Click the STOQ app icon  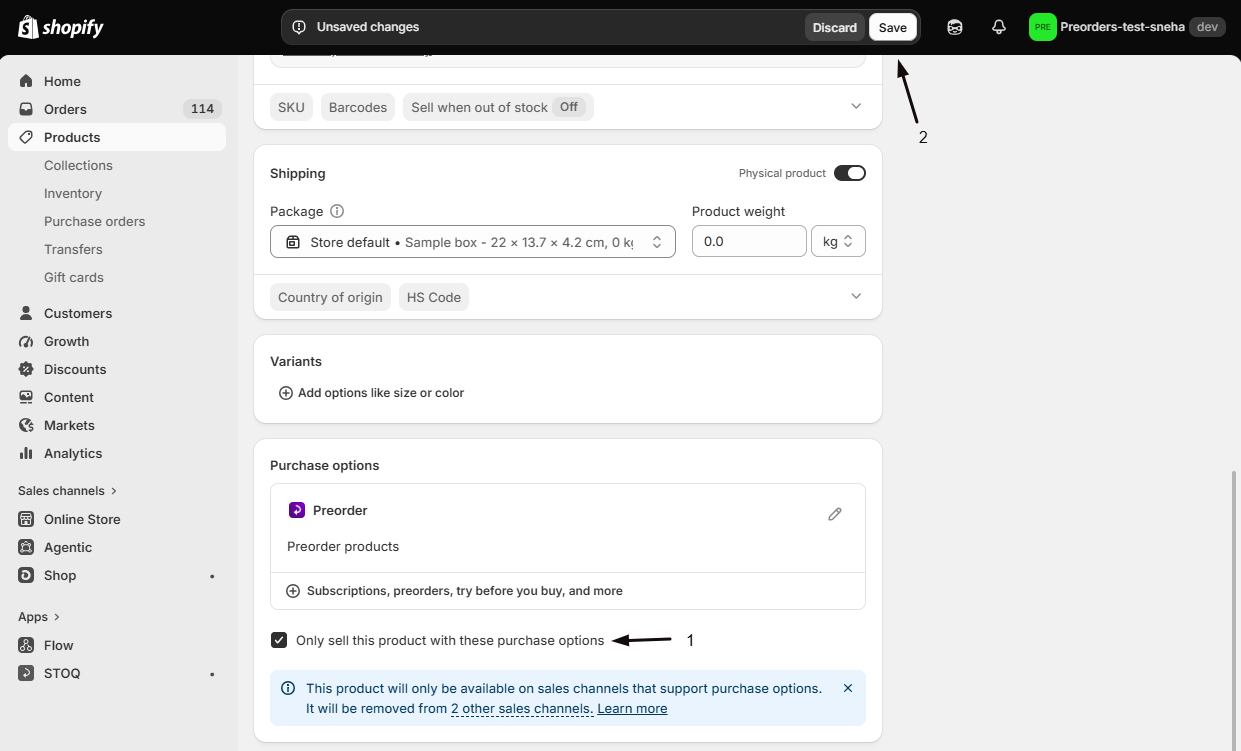(26, 673)
